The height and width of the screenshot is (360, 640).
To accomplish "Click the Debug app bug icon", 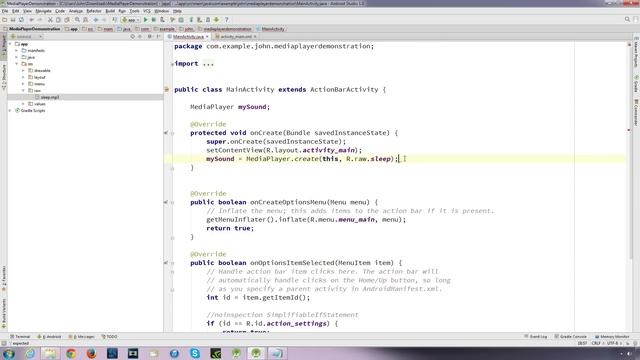I will coord(154,20).
